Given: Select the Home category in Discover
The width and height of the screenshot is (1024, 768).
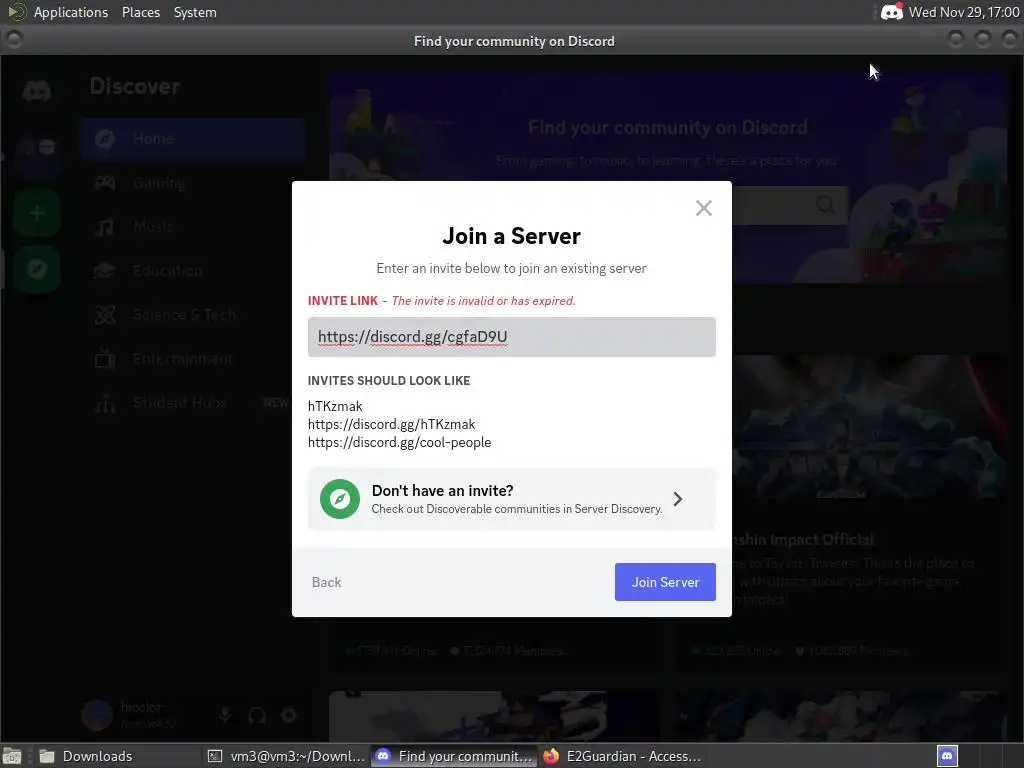Looking at the screenshot, I should 192,138.
